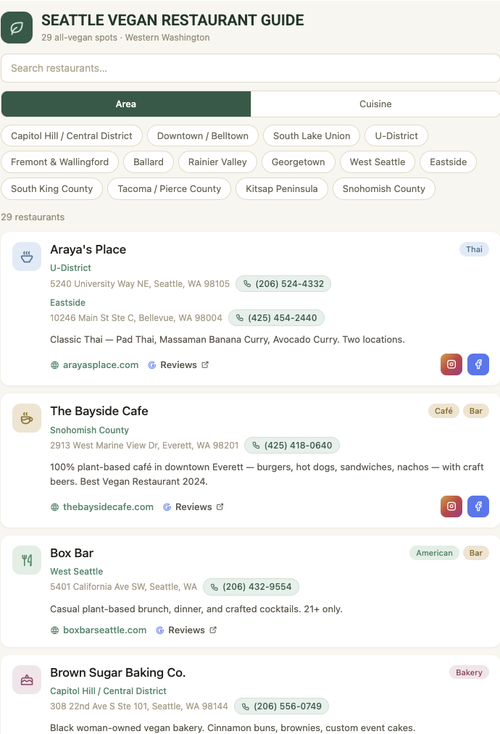Call Brown Sugar Baking (206) 556-0749
The height and width of the screenshot is (734, 500).
(x=281, y=706)
